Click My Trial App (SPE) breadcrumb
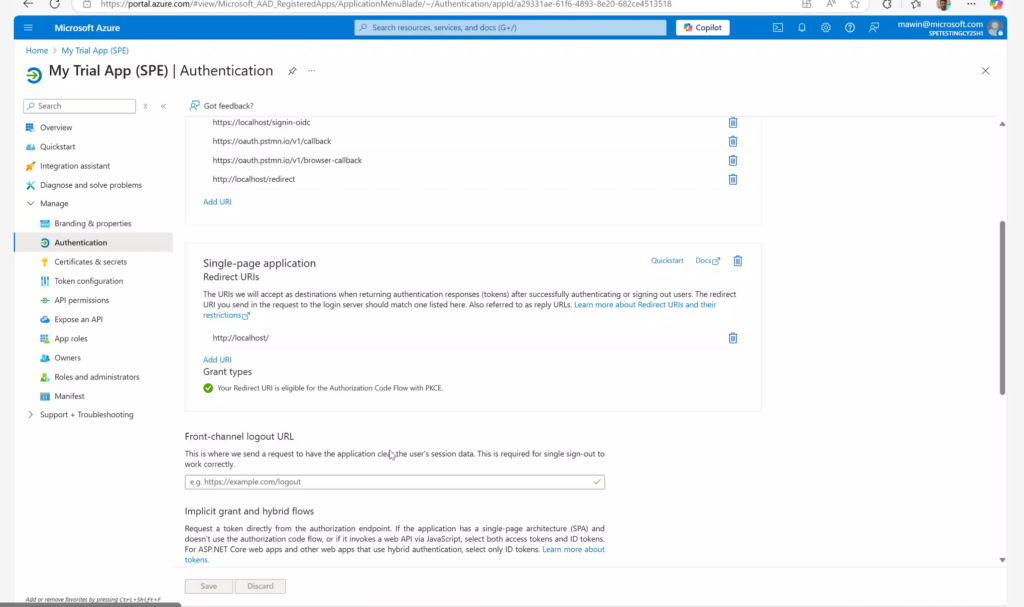The height and width of the screenshot is (607, 1024). 95,50
